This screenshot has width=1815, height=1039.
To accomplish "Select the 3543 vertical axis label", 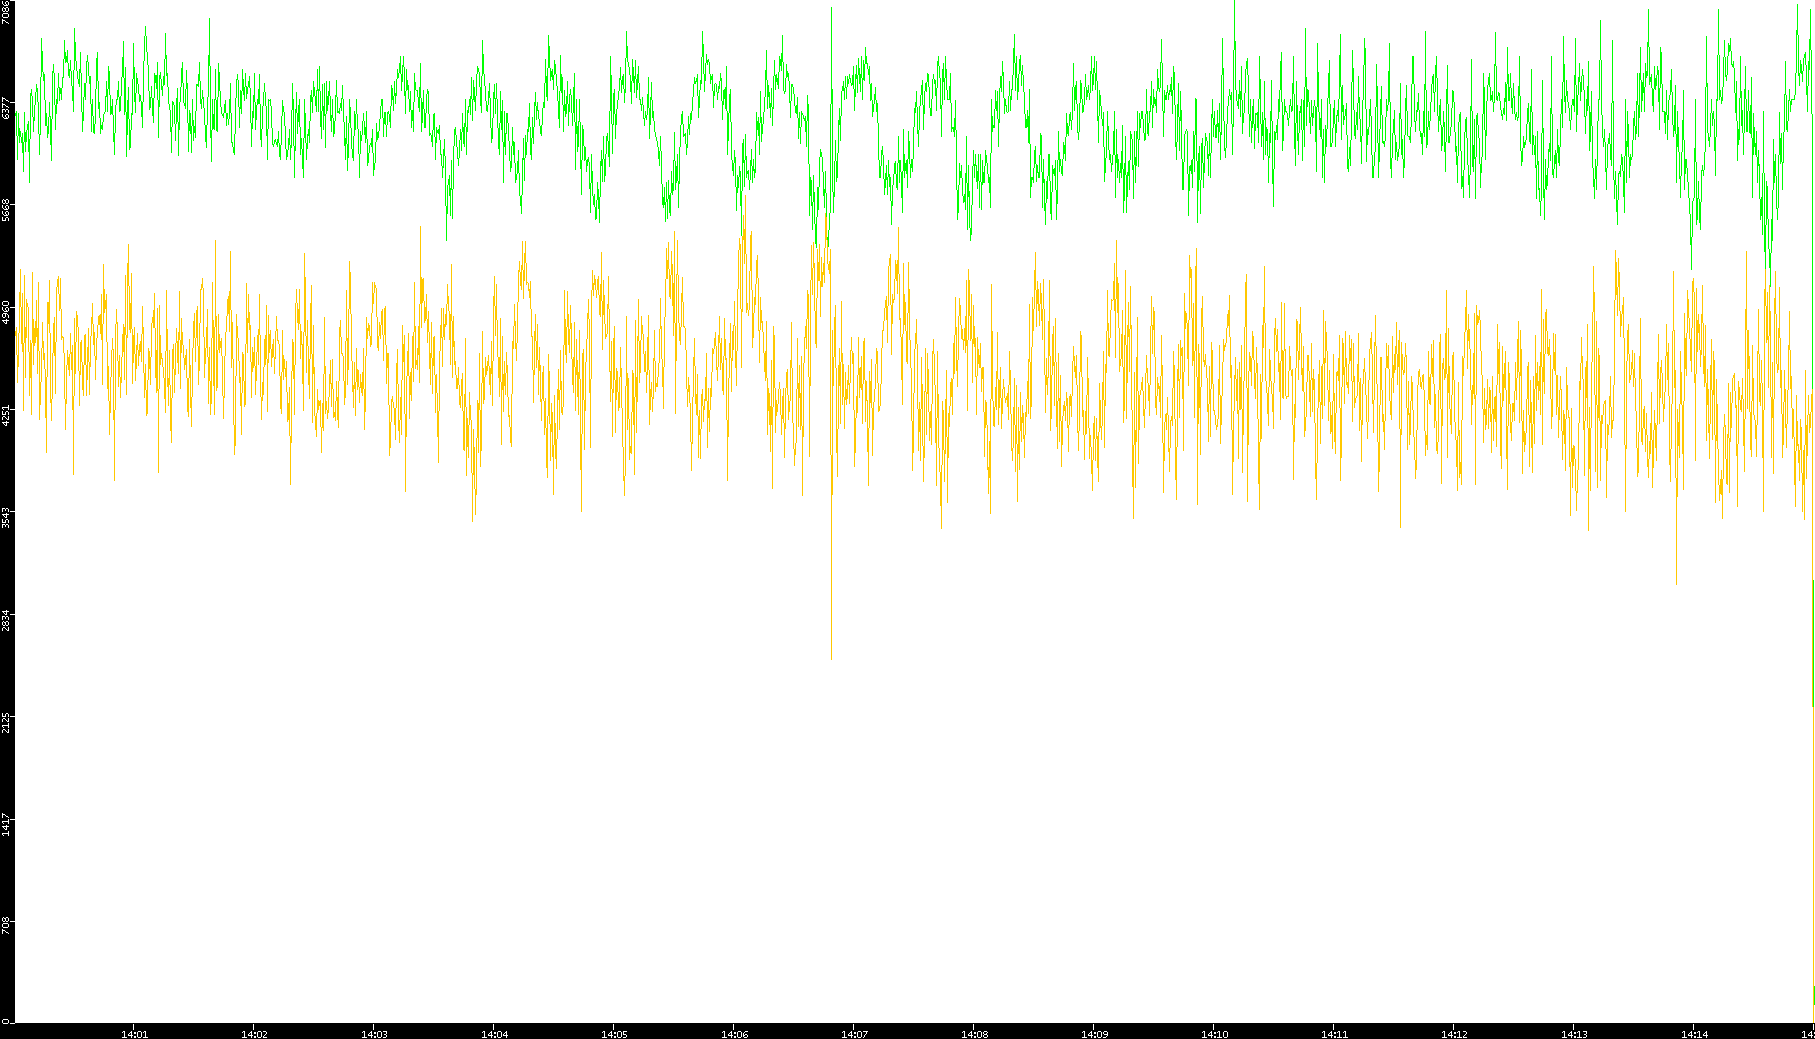I will click(x=6, y=516).
